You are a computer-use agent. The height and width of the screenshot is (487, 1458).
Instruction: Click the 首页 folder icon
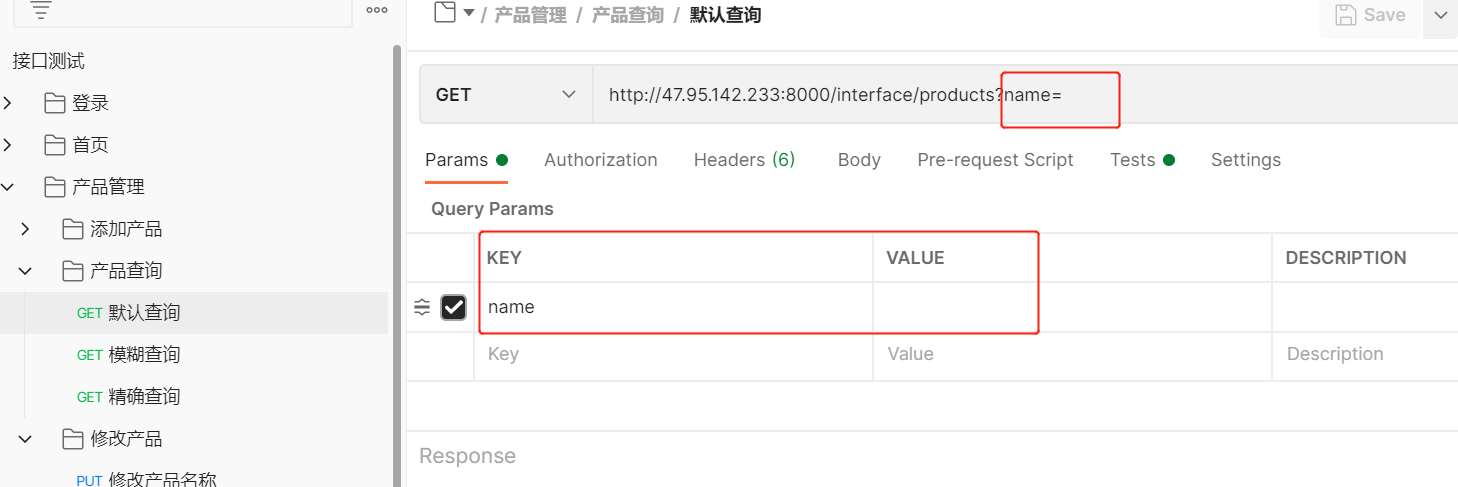point(56,145)
